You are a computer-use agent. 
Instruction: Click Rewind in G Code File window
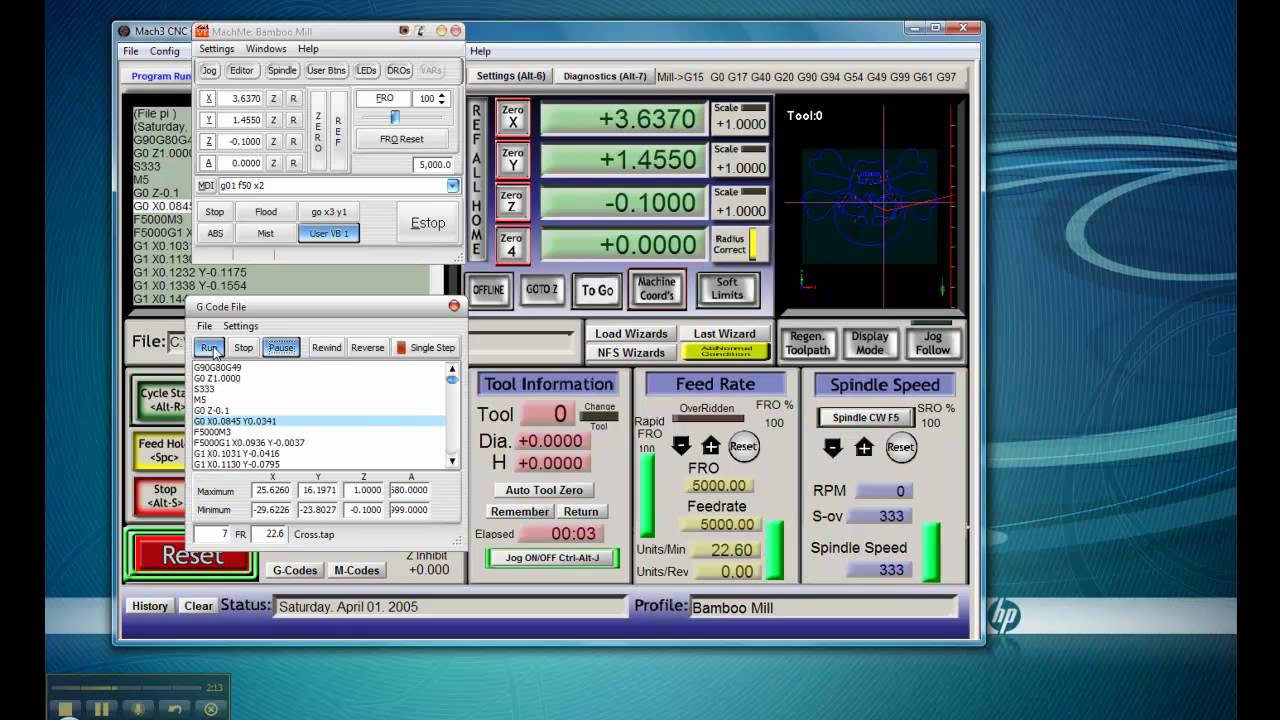tap(326, 348)
